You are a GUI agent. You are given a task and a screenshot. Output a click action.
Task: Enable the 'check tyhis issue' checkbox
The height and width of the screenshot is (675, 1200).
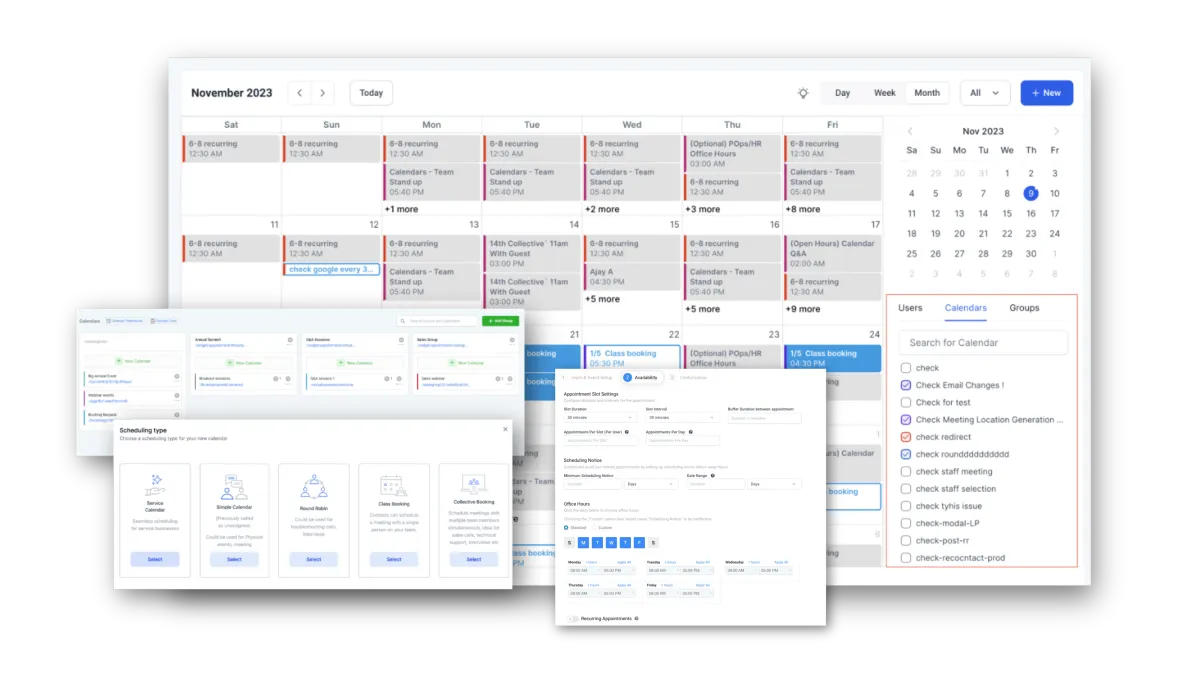tap(906, 506)
